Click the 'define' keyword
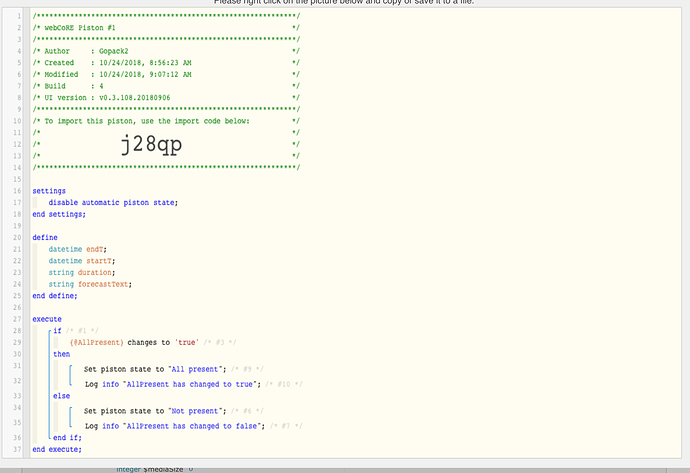 [45, 238]
